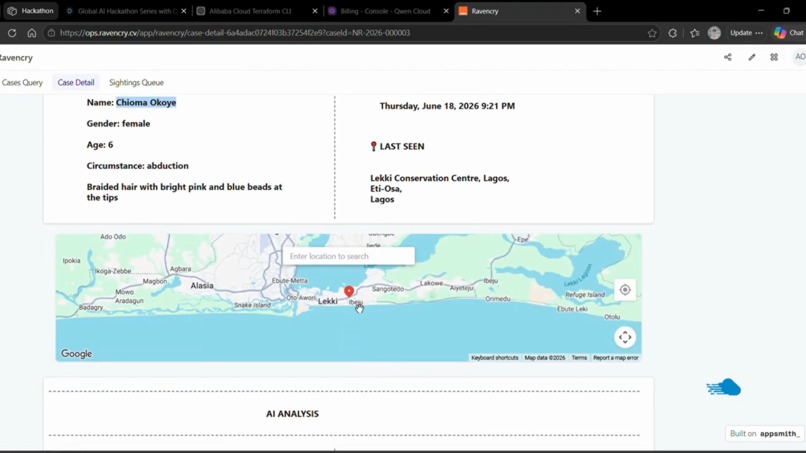Screen dimensions: 806x453
Task: Click the Thursday, June 18, 2026 date
Action: [447, 106]
